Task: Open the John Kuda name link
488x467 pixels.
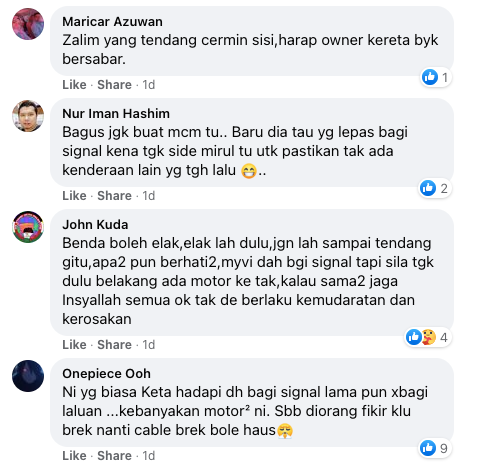Action: click(x=95, y=224)
